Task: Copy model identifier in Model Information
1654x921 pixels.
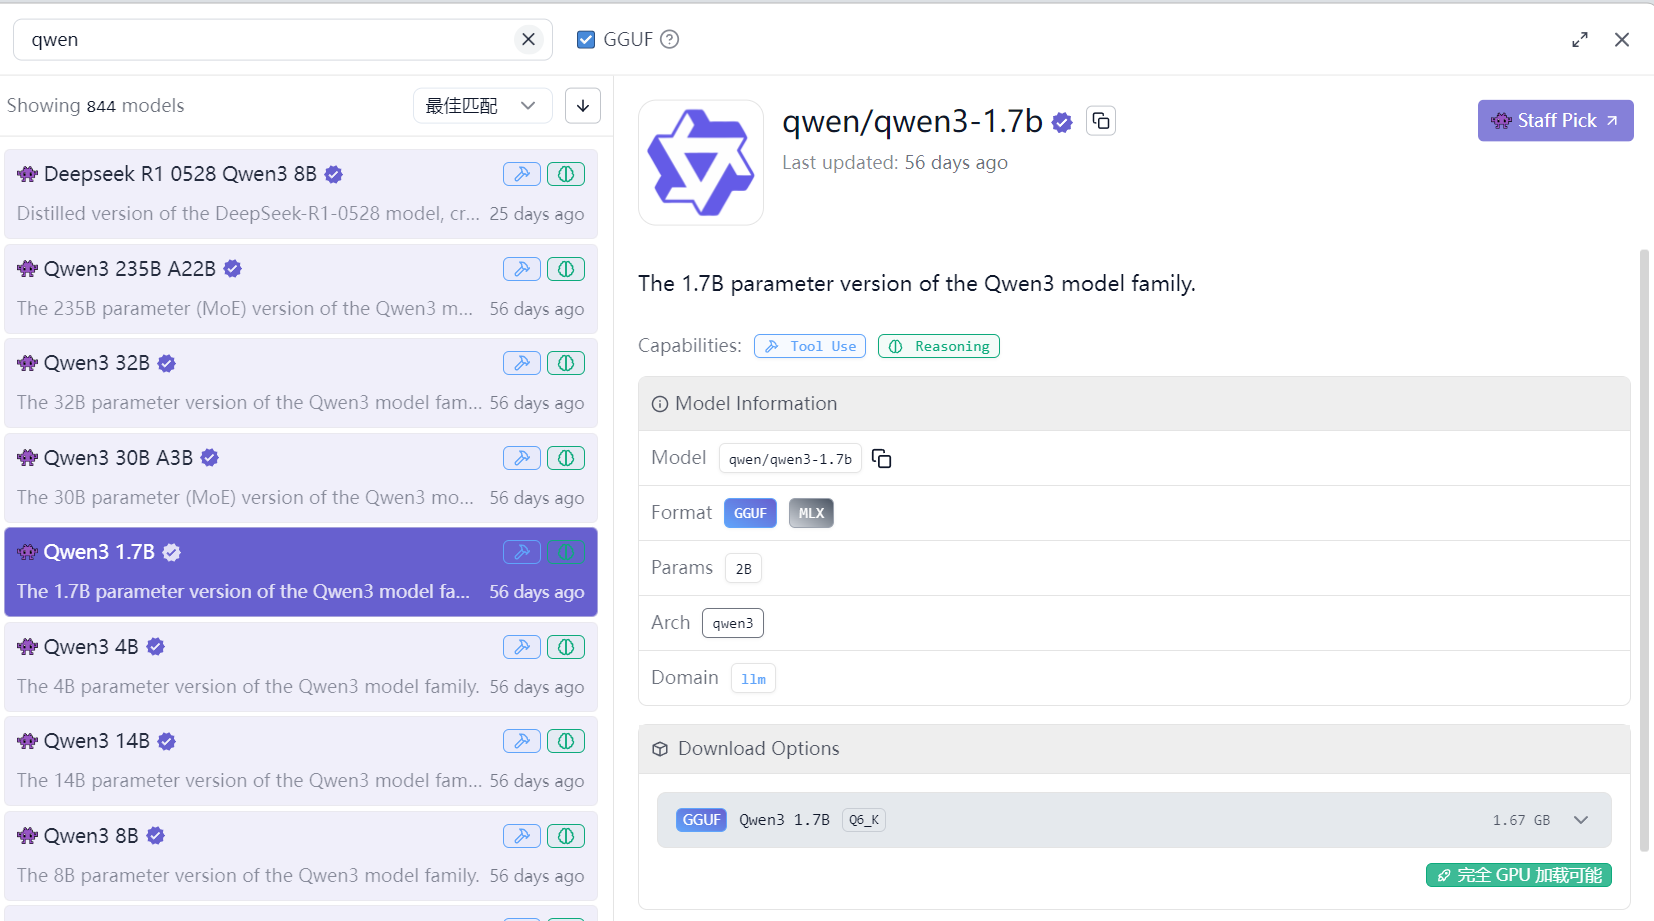Action: (x=881, y=458)
